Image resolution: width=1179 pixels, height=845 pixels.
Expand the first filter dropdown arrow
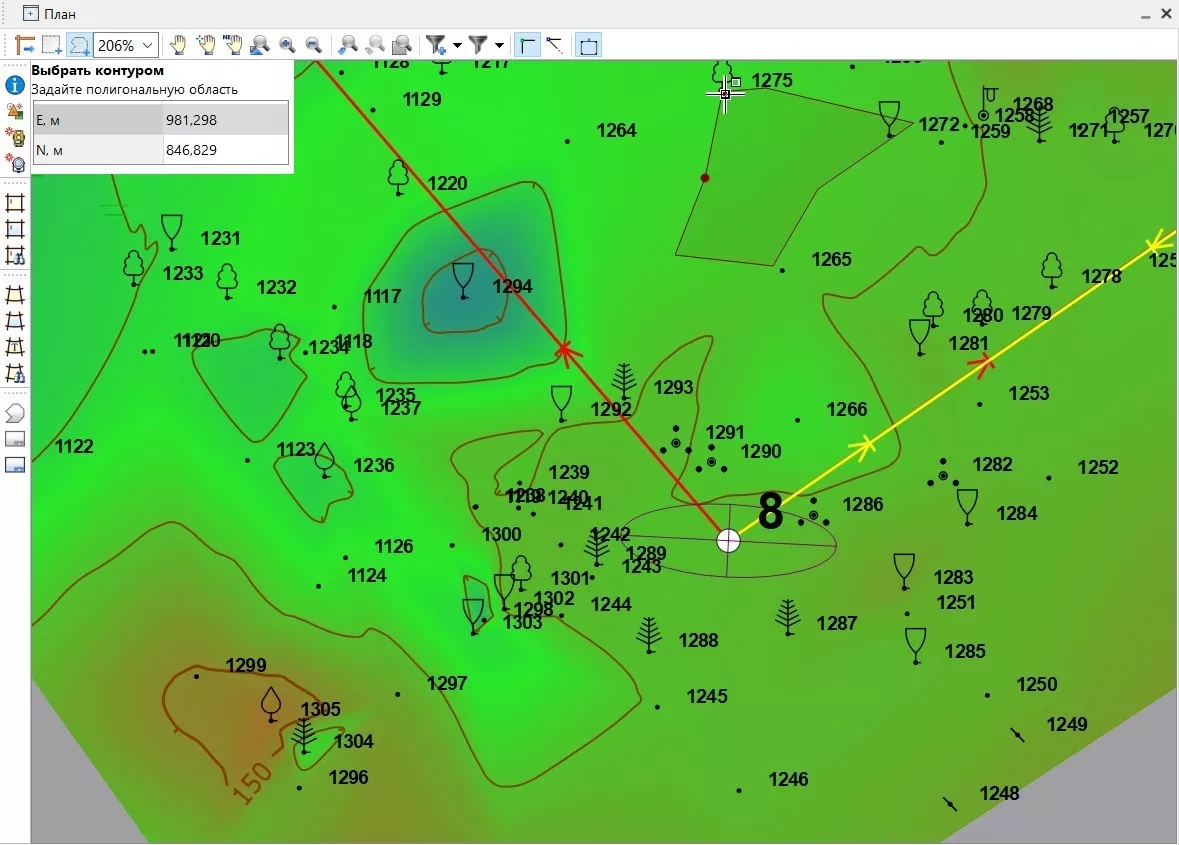(x=457, y=45)
